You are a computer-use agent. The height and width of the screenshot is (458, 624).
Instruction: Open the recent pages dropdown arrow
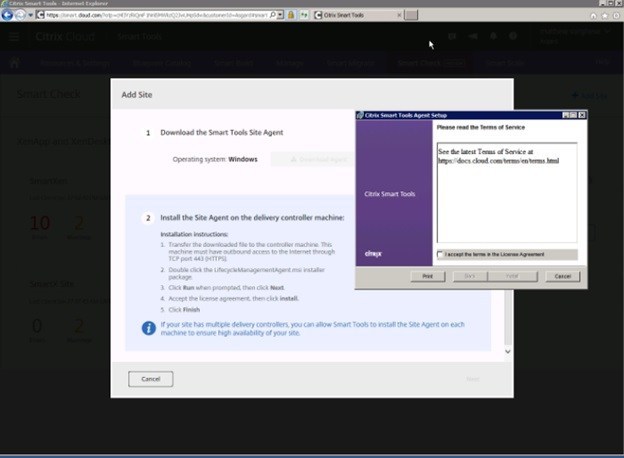click(x=30, y=16)
